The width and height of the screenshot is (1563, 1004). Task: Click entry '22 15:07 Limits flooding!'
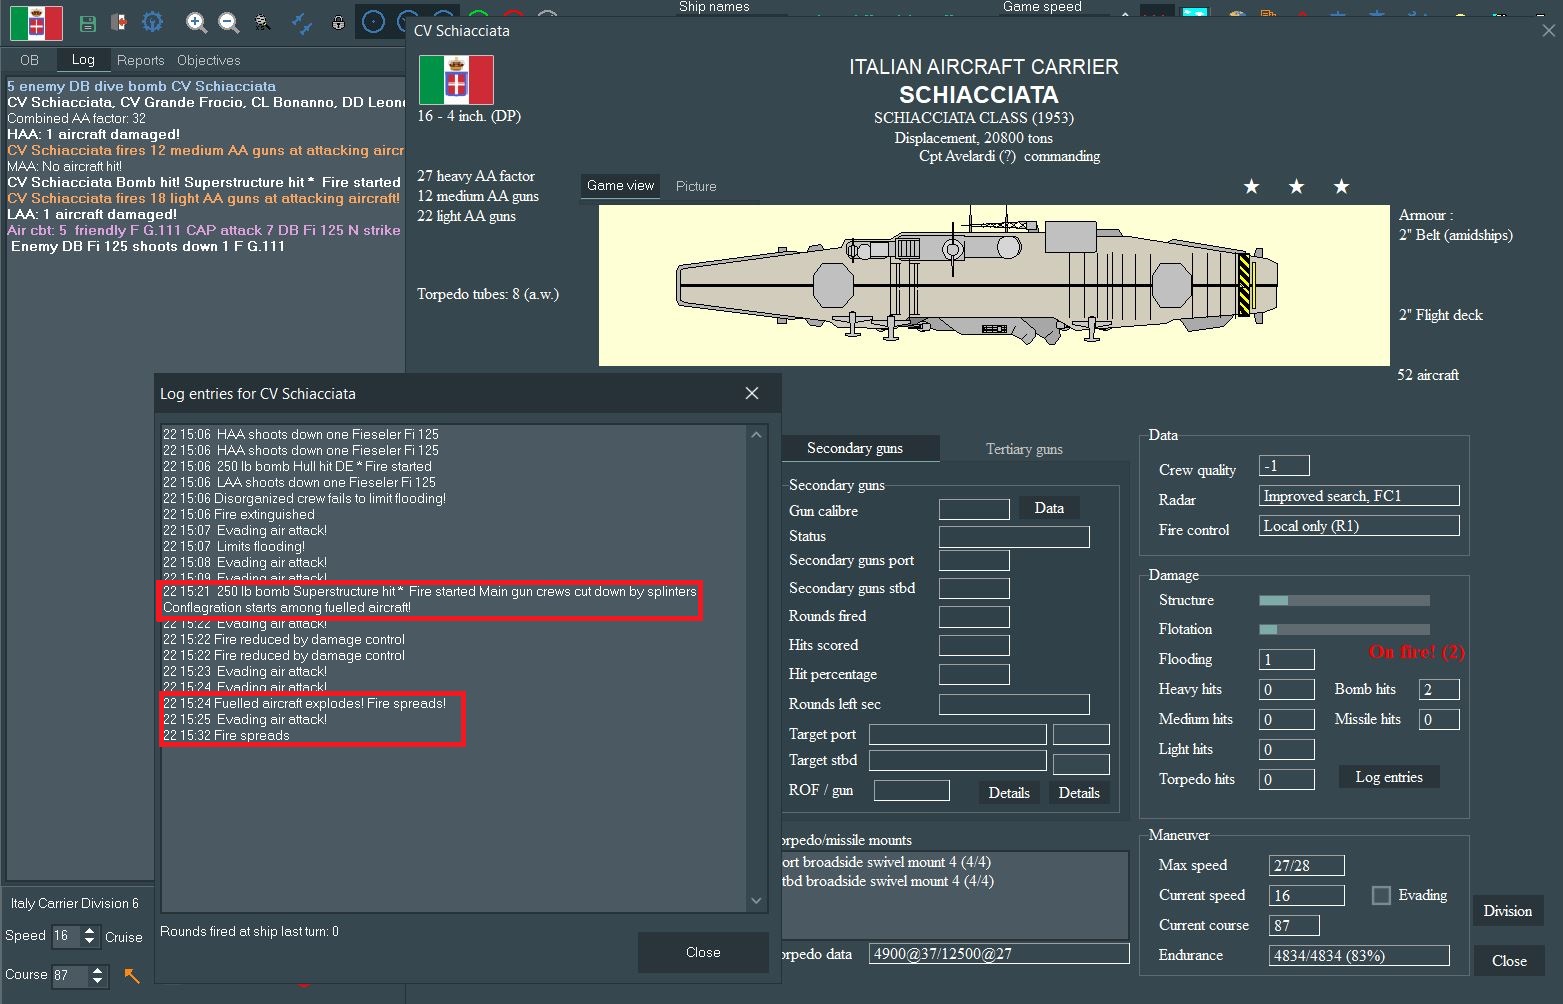(x=234, y=546)
